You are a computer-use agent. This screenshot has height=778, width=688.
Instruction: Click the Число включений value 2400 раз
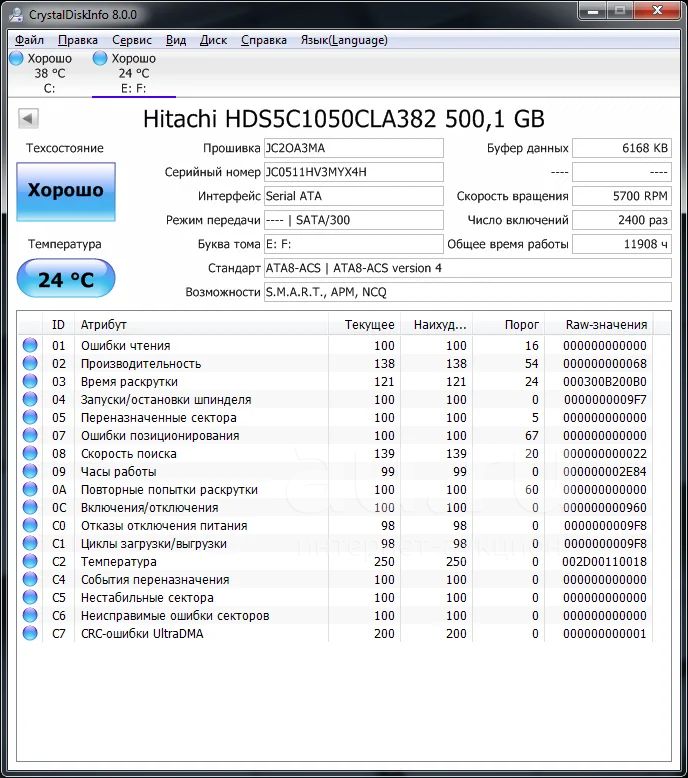pyautogui.click(x=622, y=220)
